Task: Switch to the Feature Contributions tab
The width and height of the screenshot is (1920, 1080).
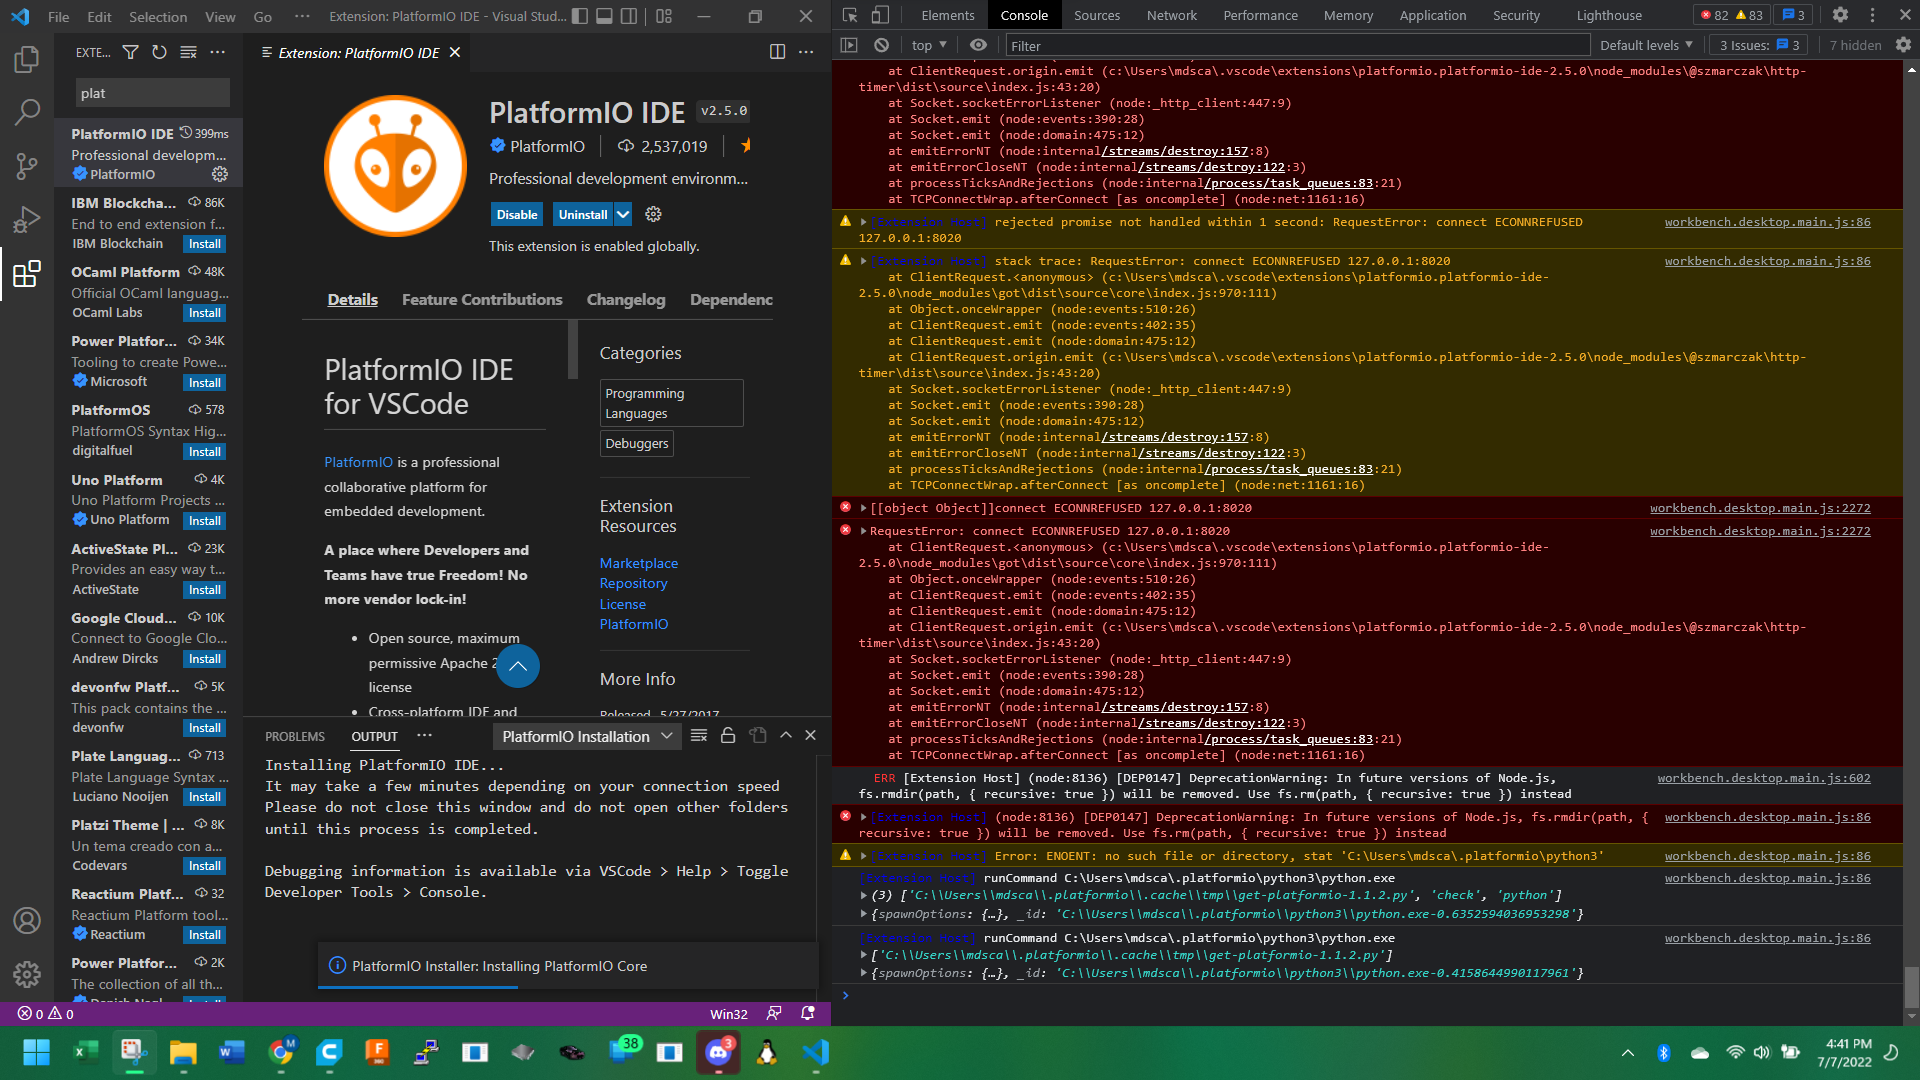Action: pyautogui.click(x=482, y=299)
